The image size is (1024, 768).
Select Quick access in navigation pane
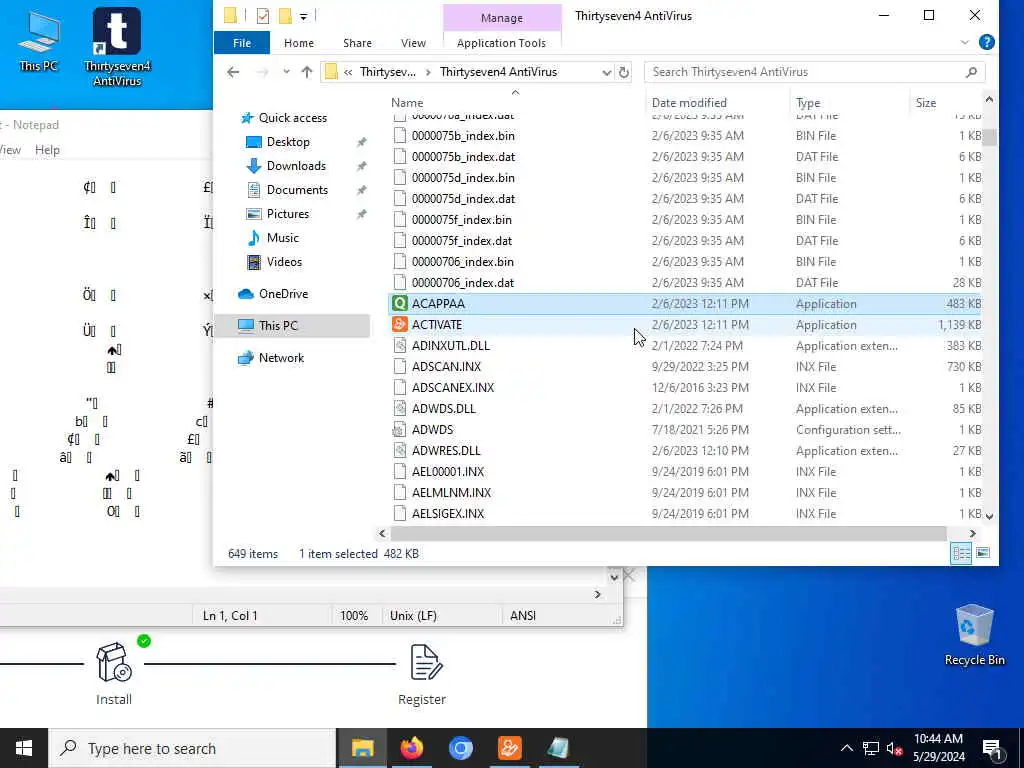click(293, 118)
